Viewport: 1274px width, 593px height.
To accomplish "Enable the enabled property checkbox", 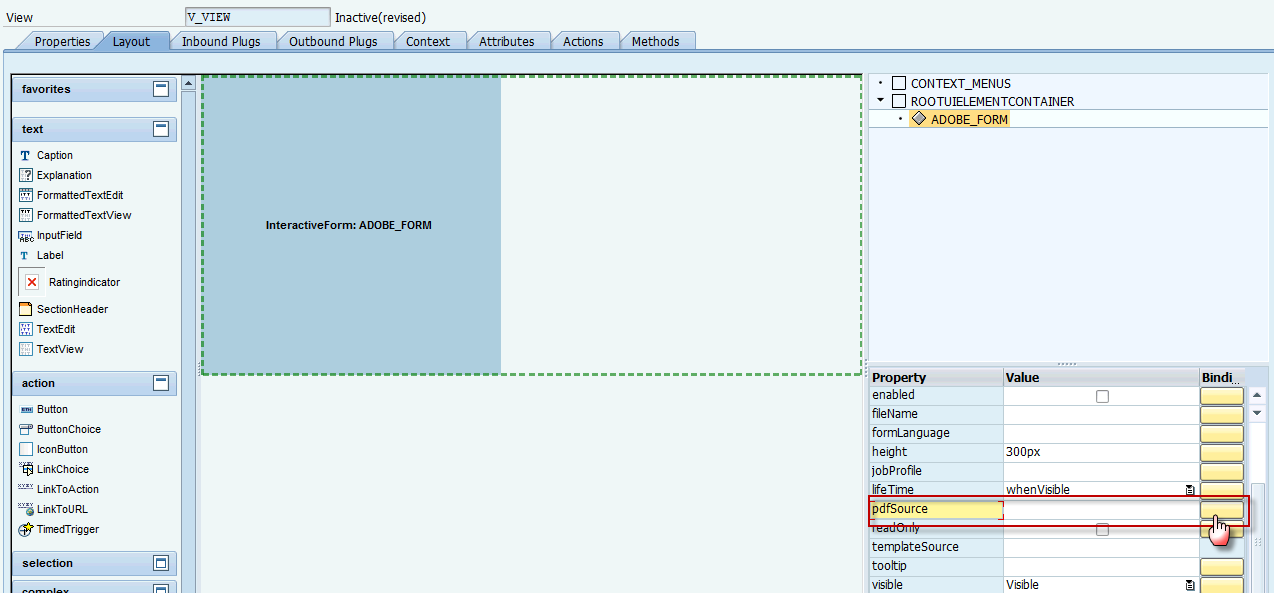I will point(1101,395).
